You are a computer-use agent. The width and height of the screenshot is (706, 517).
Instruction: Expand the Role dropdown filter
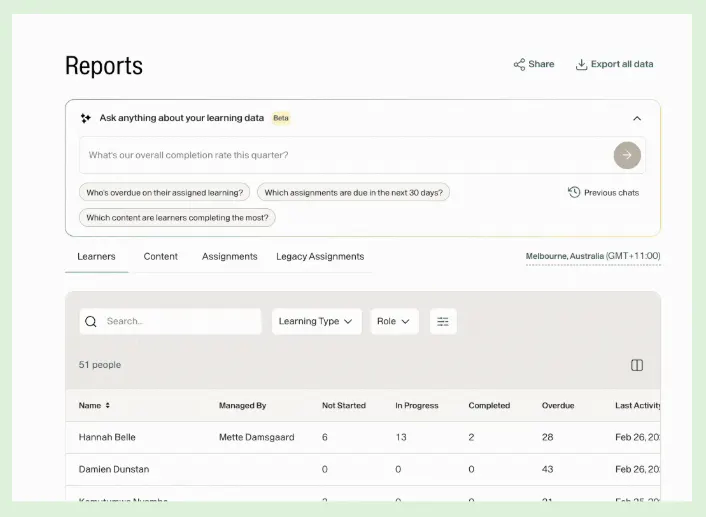click(x=394, y=321)
